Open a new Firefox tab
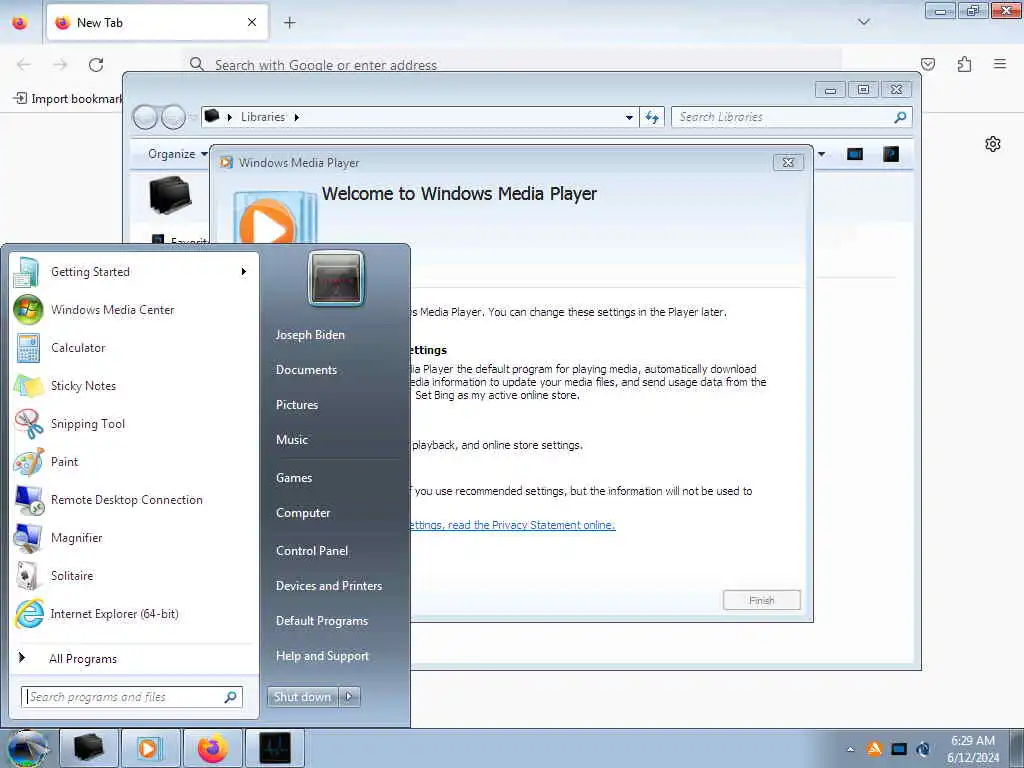1024x768 pixels. click(289, 23)
